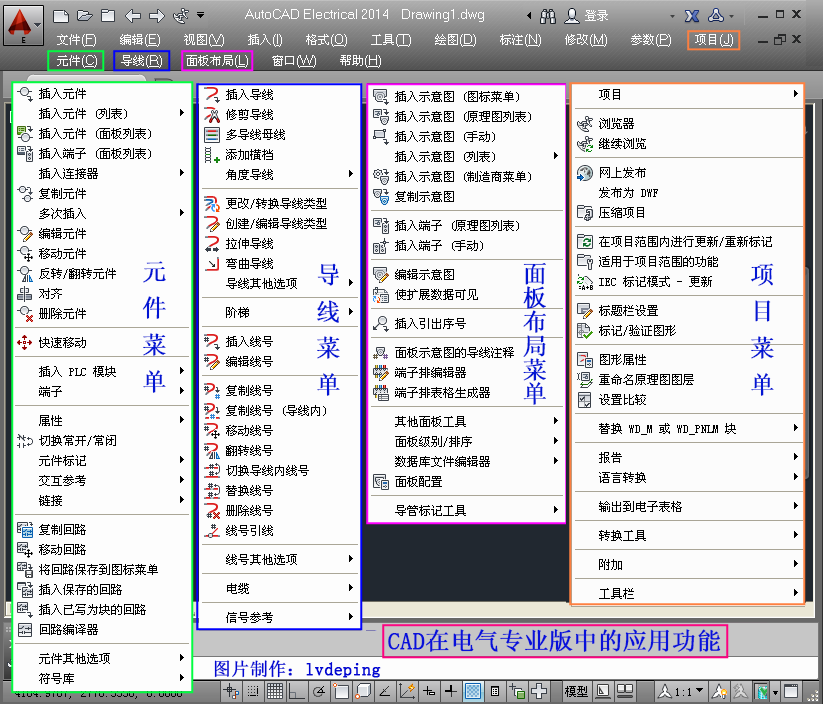Click the Open file button in quick toolbar
The image size is (823, 704).
[85, 16]
